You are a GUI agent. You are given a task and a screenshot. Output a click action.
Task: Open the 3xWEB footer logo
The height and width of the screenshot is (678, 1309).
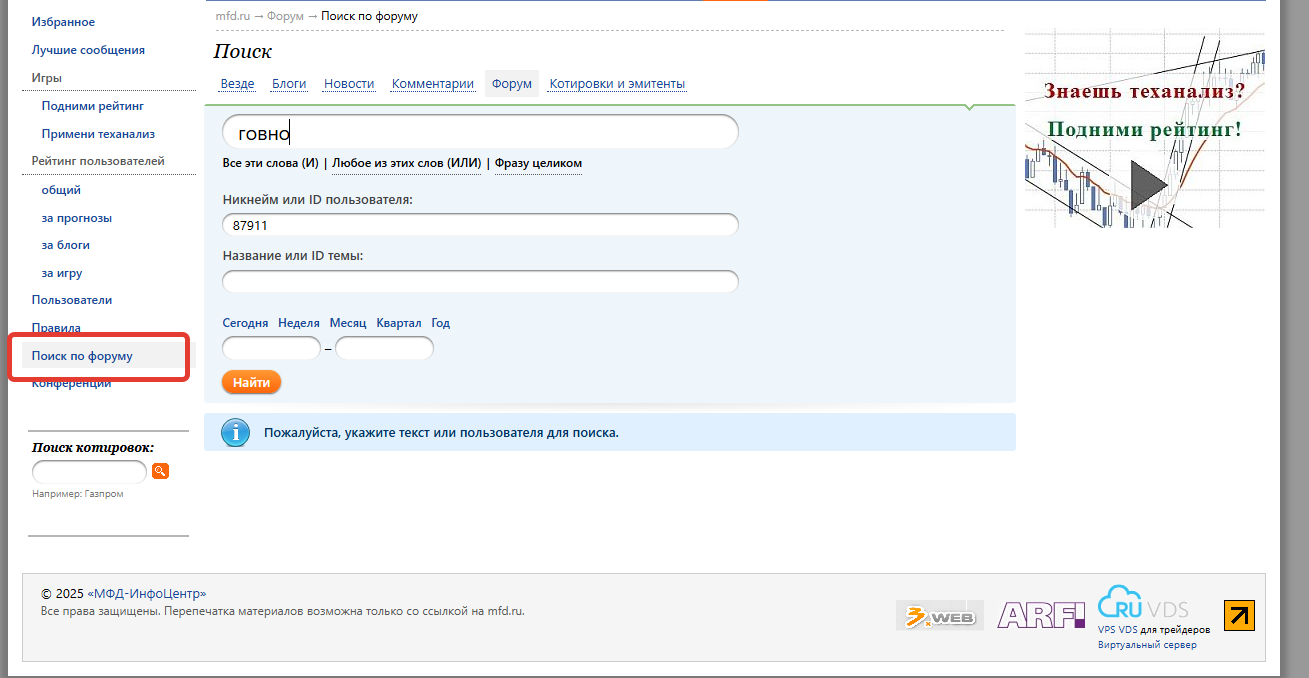[x=940, y=615]
